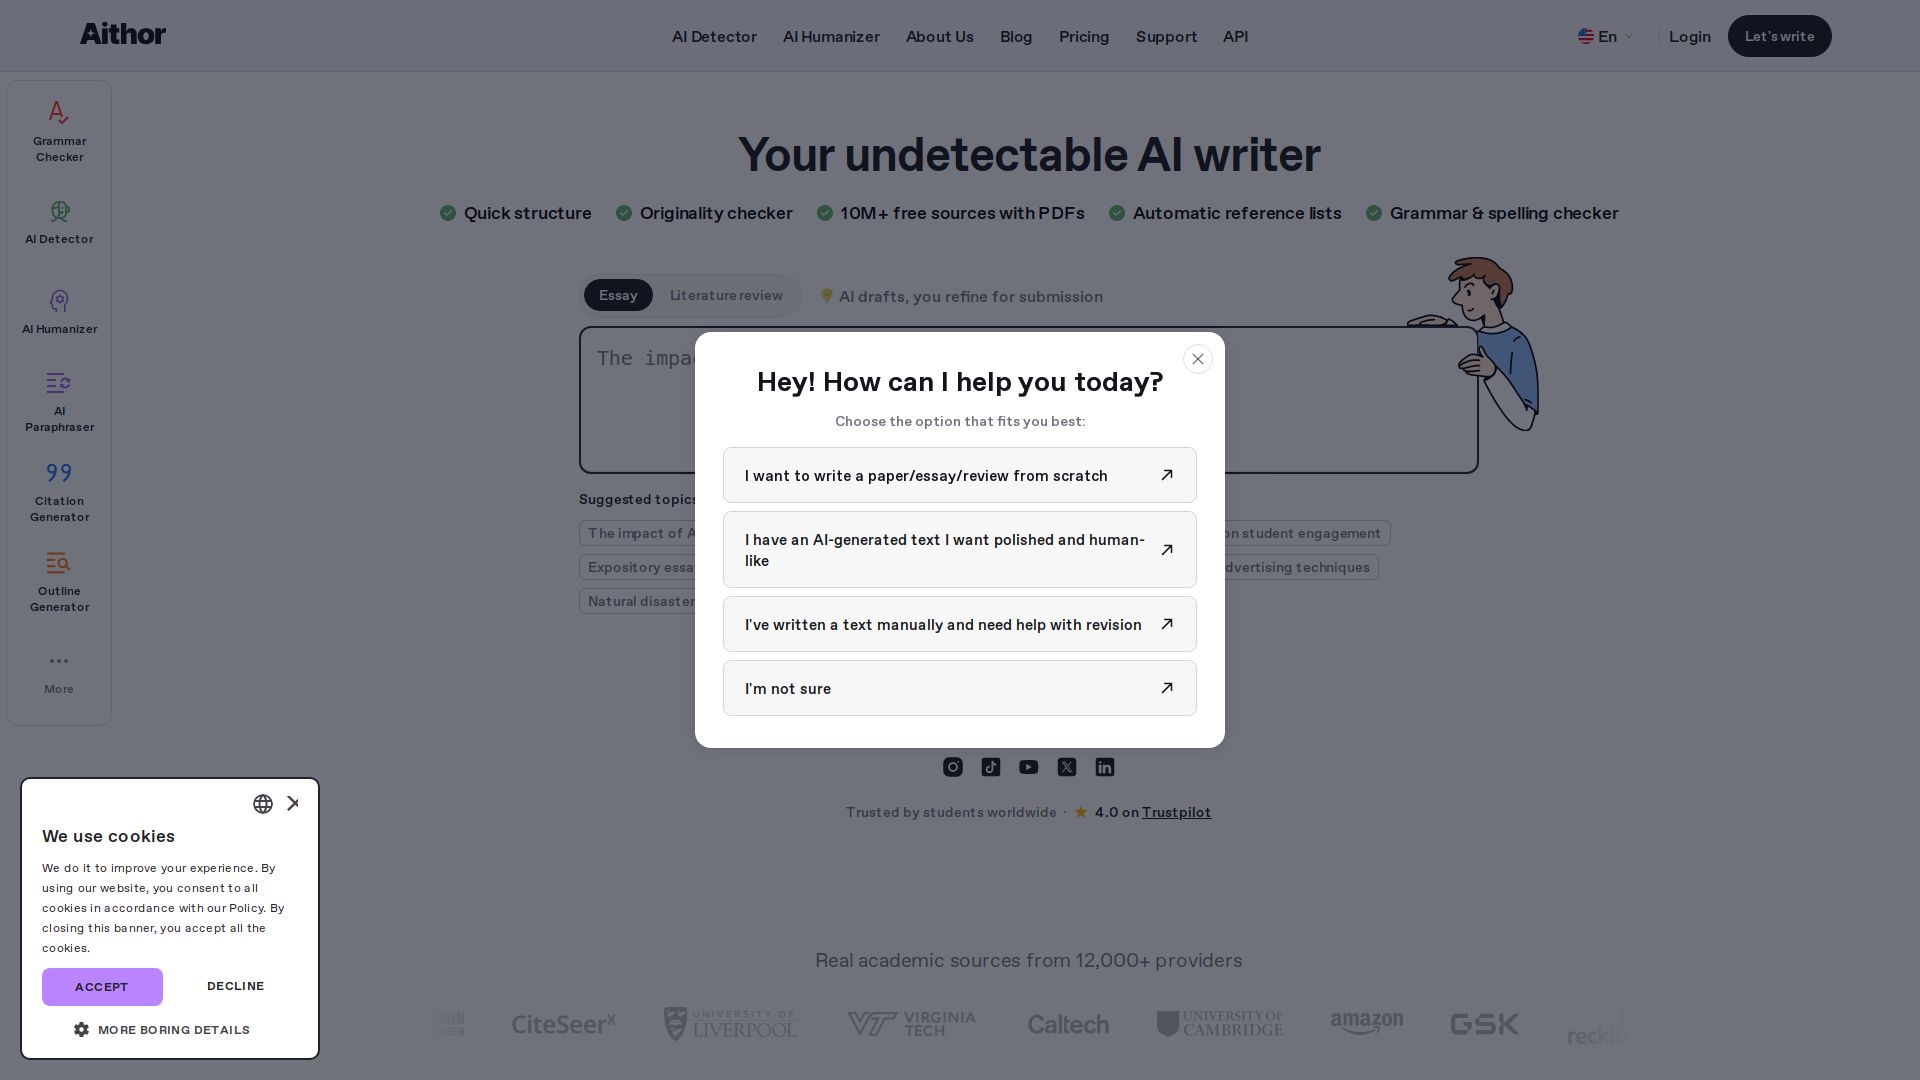Expand More tools in the sidebar
The image size is (1920, 1080).
(59, 673)
